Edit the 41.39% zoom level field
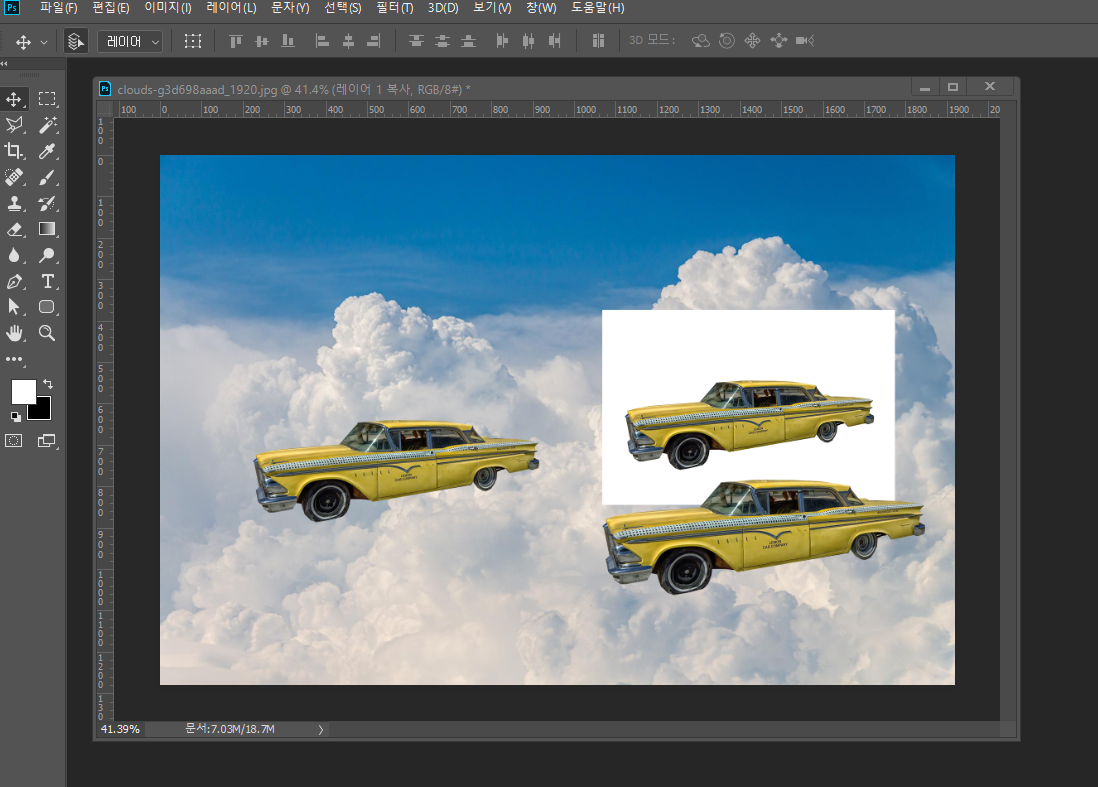This screenshot has height=787, width=1098. pyautogui.click(x=120, y=729)
